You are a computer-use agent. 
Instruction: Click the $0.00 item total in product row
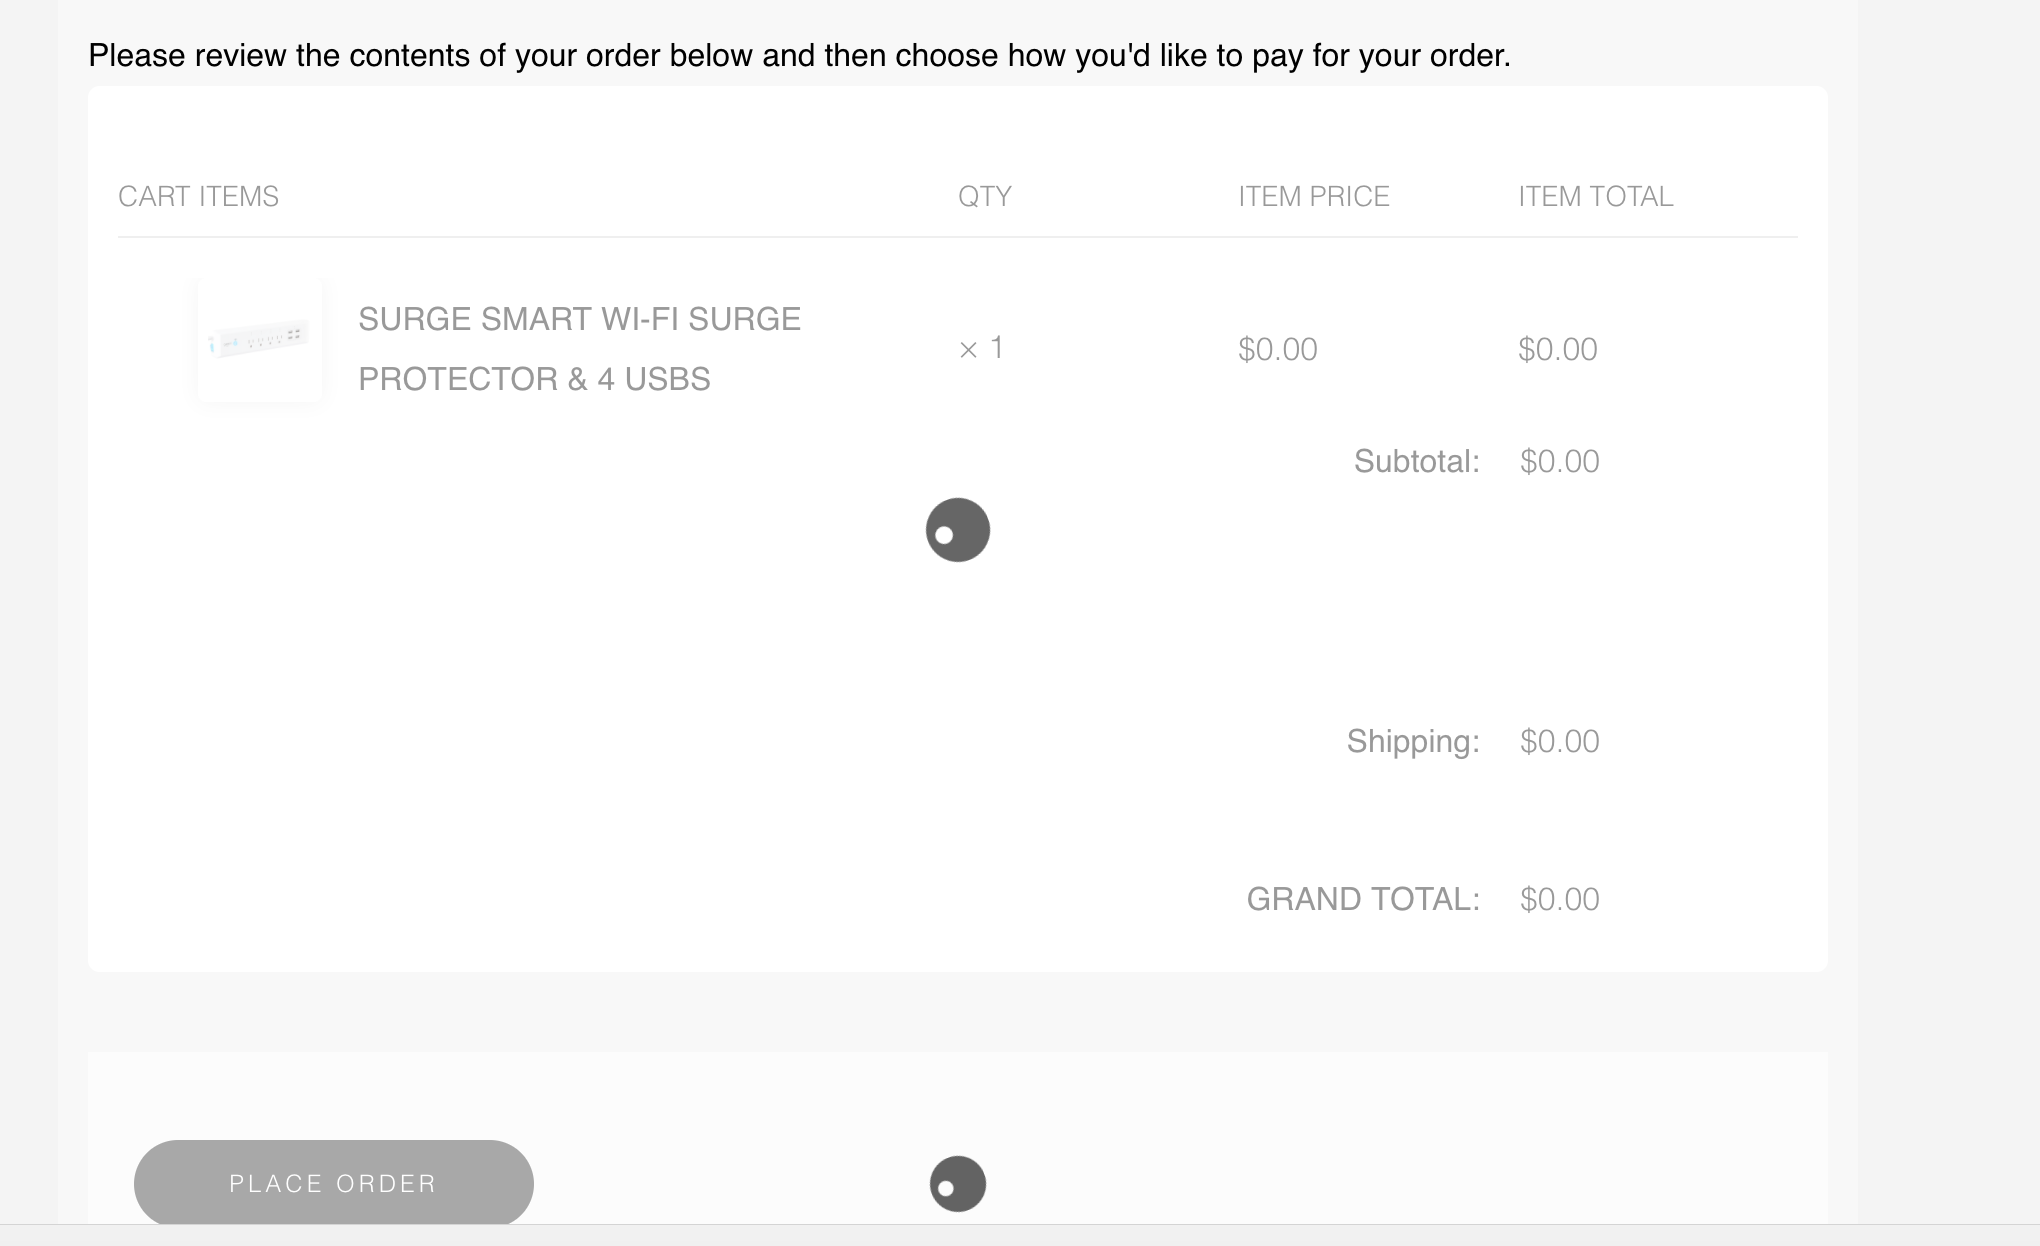(x=1557, y=349)
